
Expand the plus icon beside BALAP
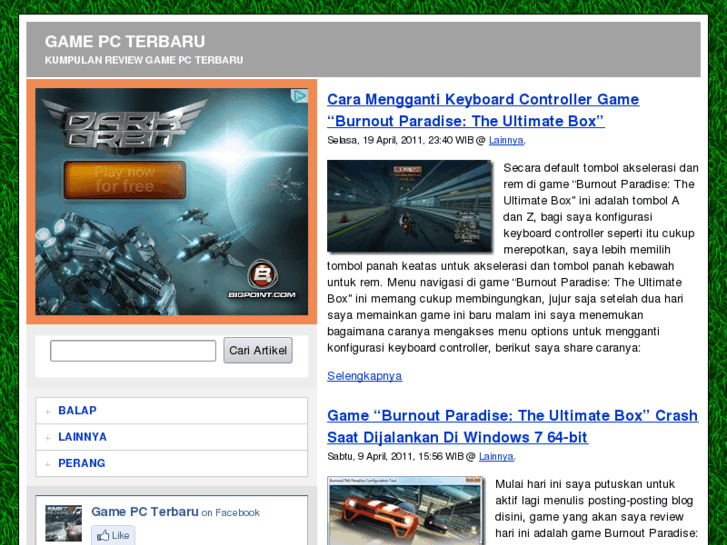pyautogui.click(x=48, y=411)
